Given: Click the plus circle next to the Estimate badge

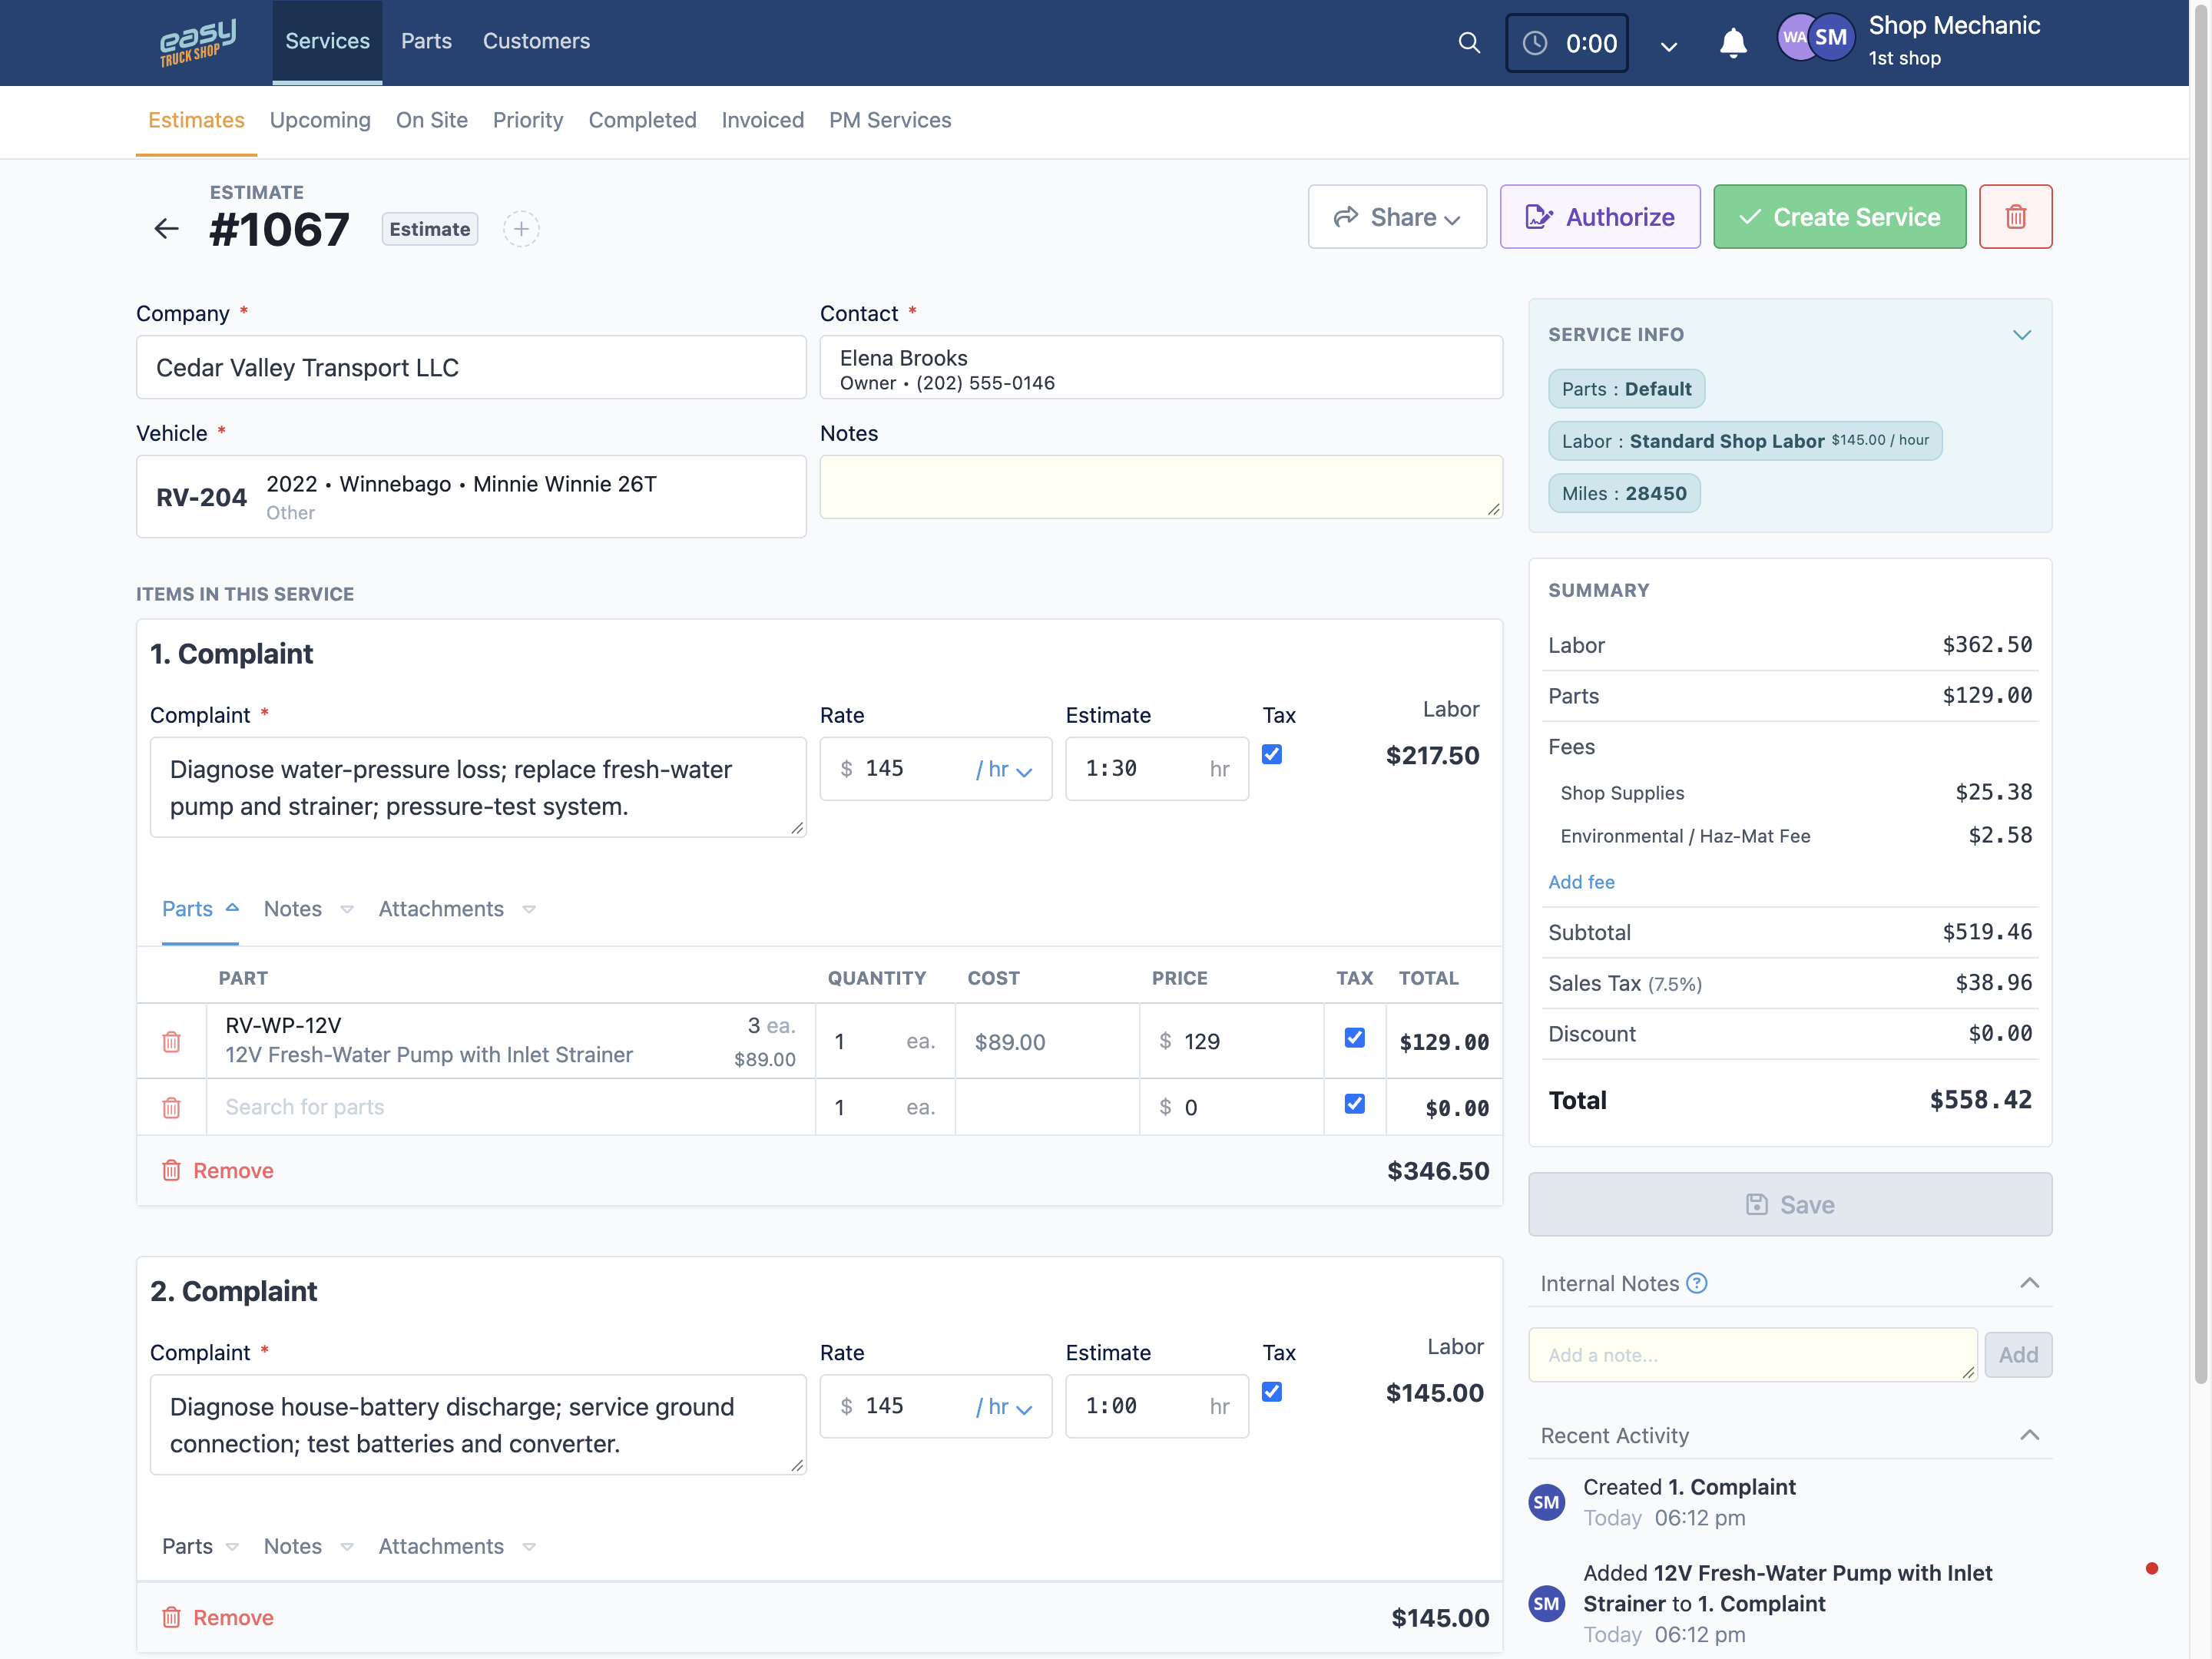Looking at the screenshot, I should coord(521,229).
